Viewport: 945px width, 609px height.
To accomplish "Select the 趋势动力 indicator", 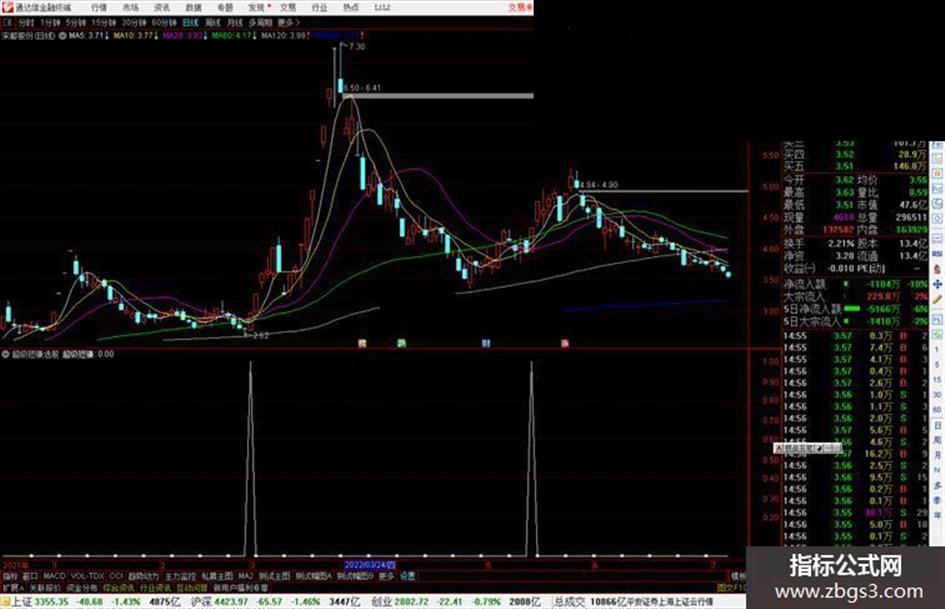I will tap(143, 576).
